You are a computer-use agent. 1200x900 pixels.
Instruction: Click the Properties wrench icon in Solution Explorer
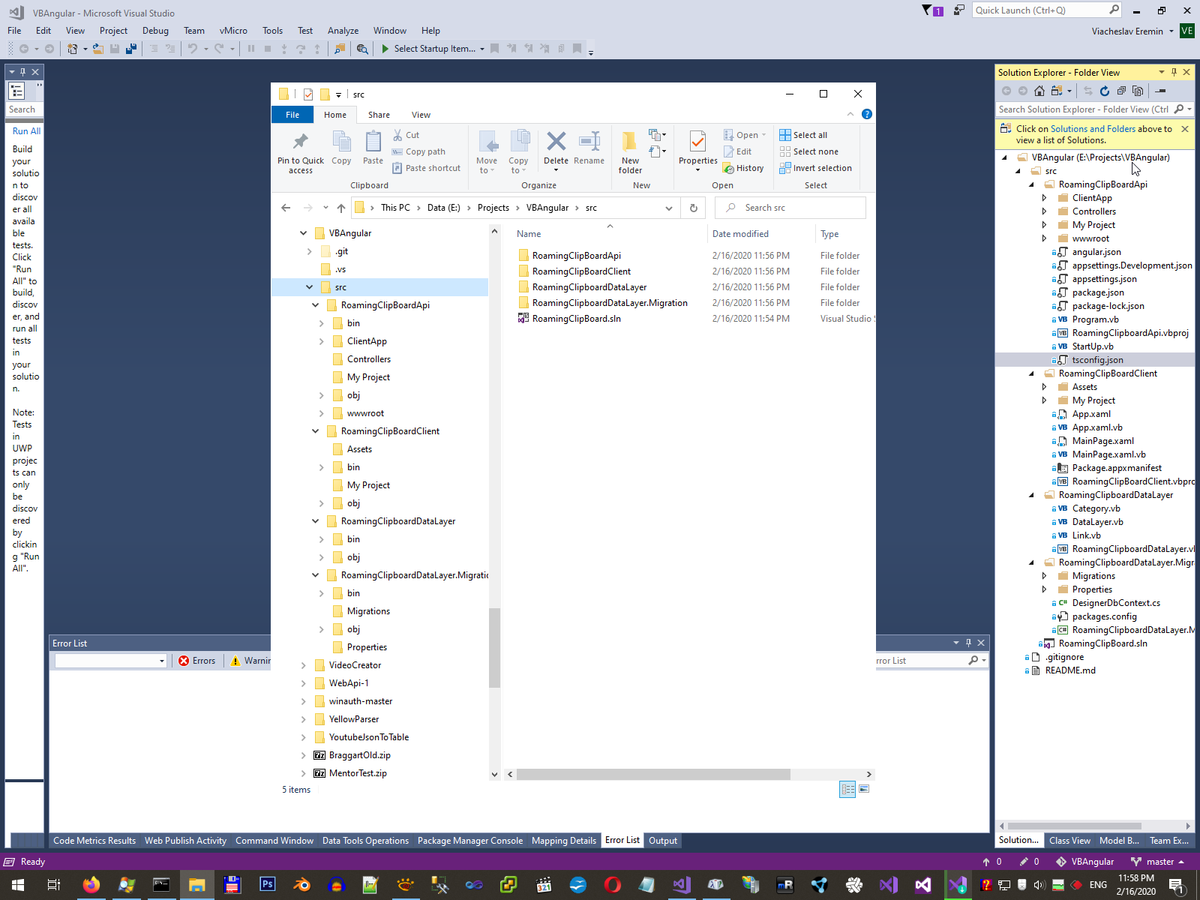coord(1161,91)
